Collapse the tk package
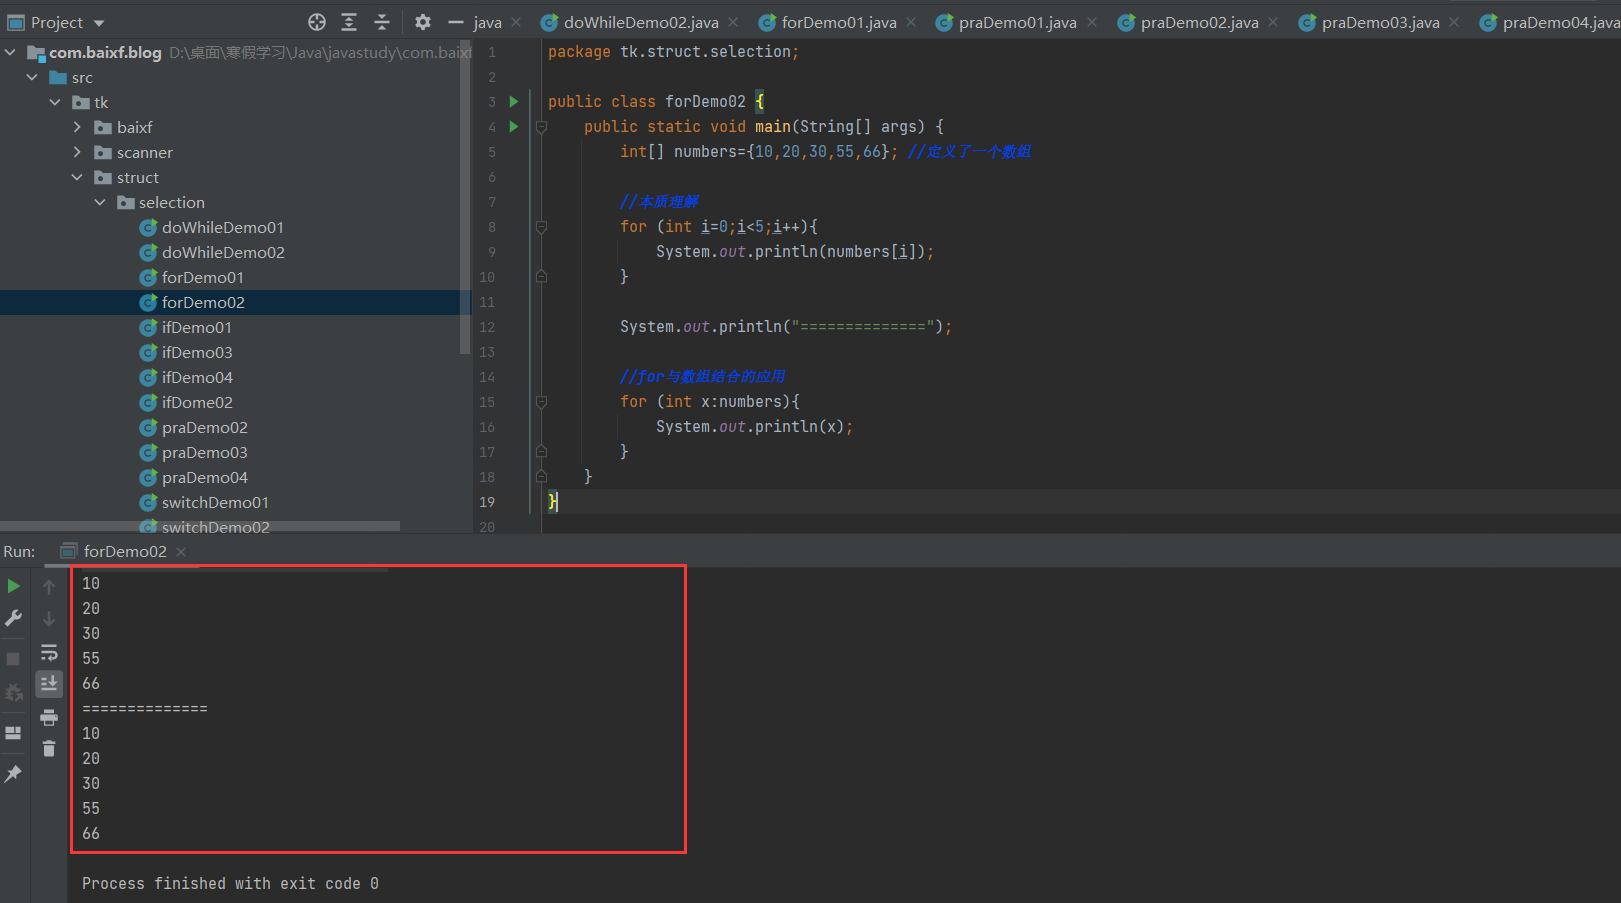Image resolution: width=1621 pixels, height=903 pixels. [56, 102]
